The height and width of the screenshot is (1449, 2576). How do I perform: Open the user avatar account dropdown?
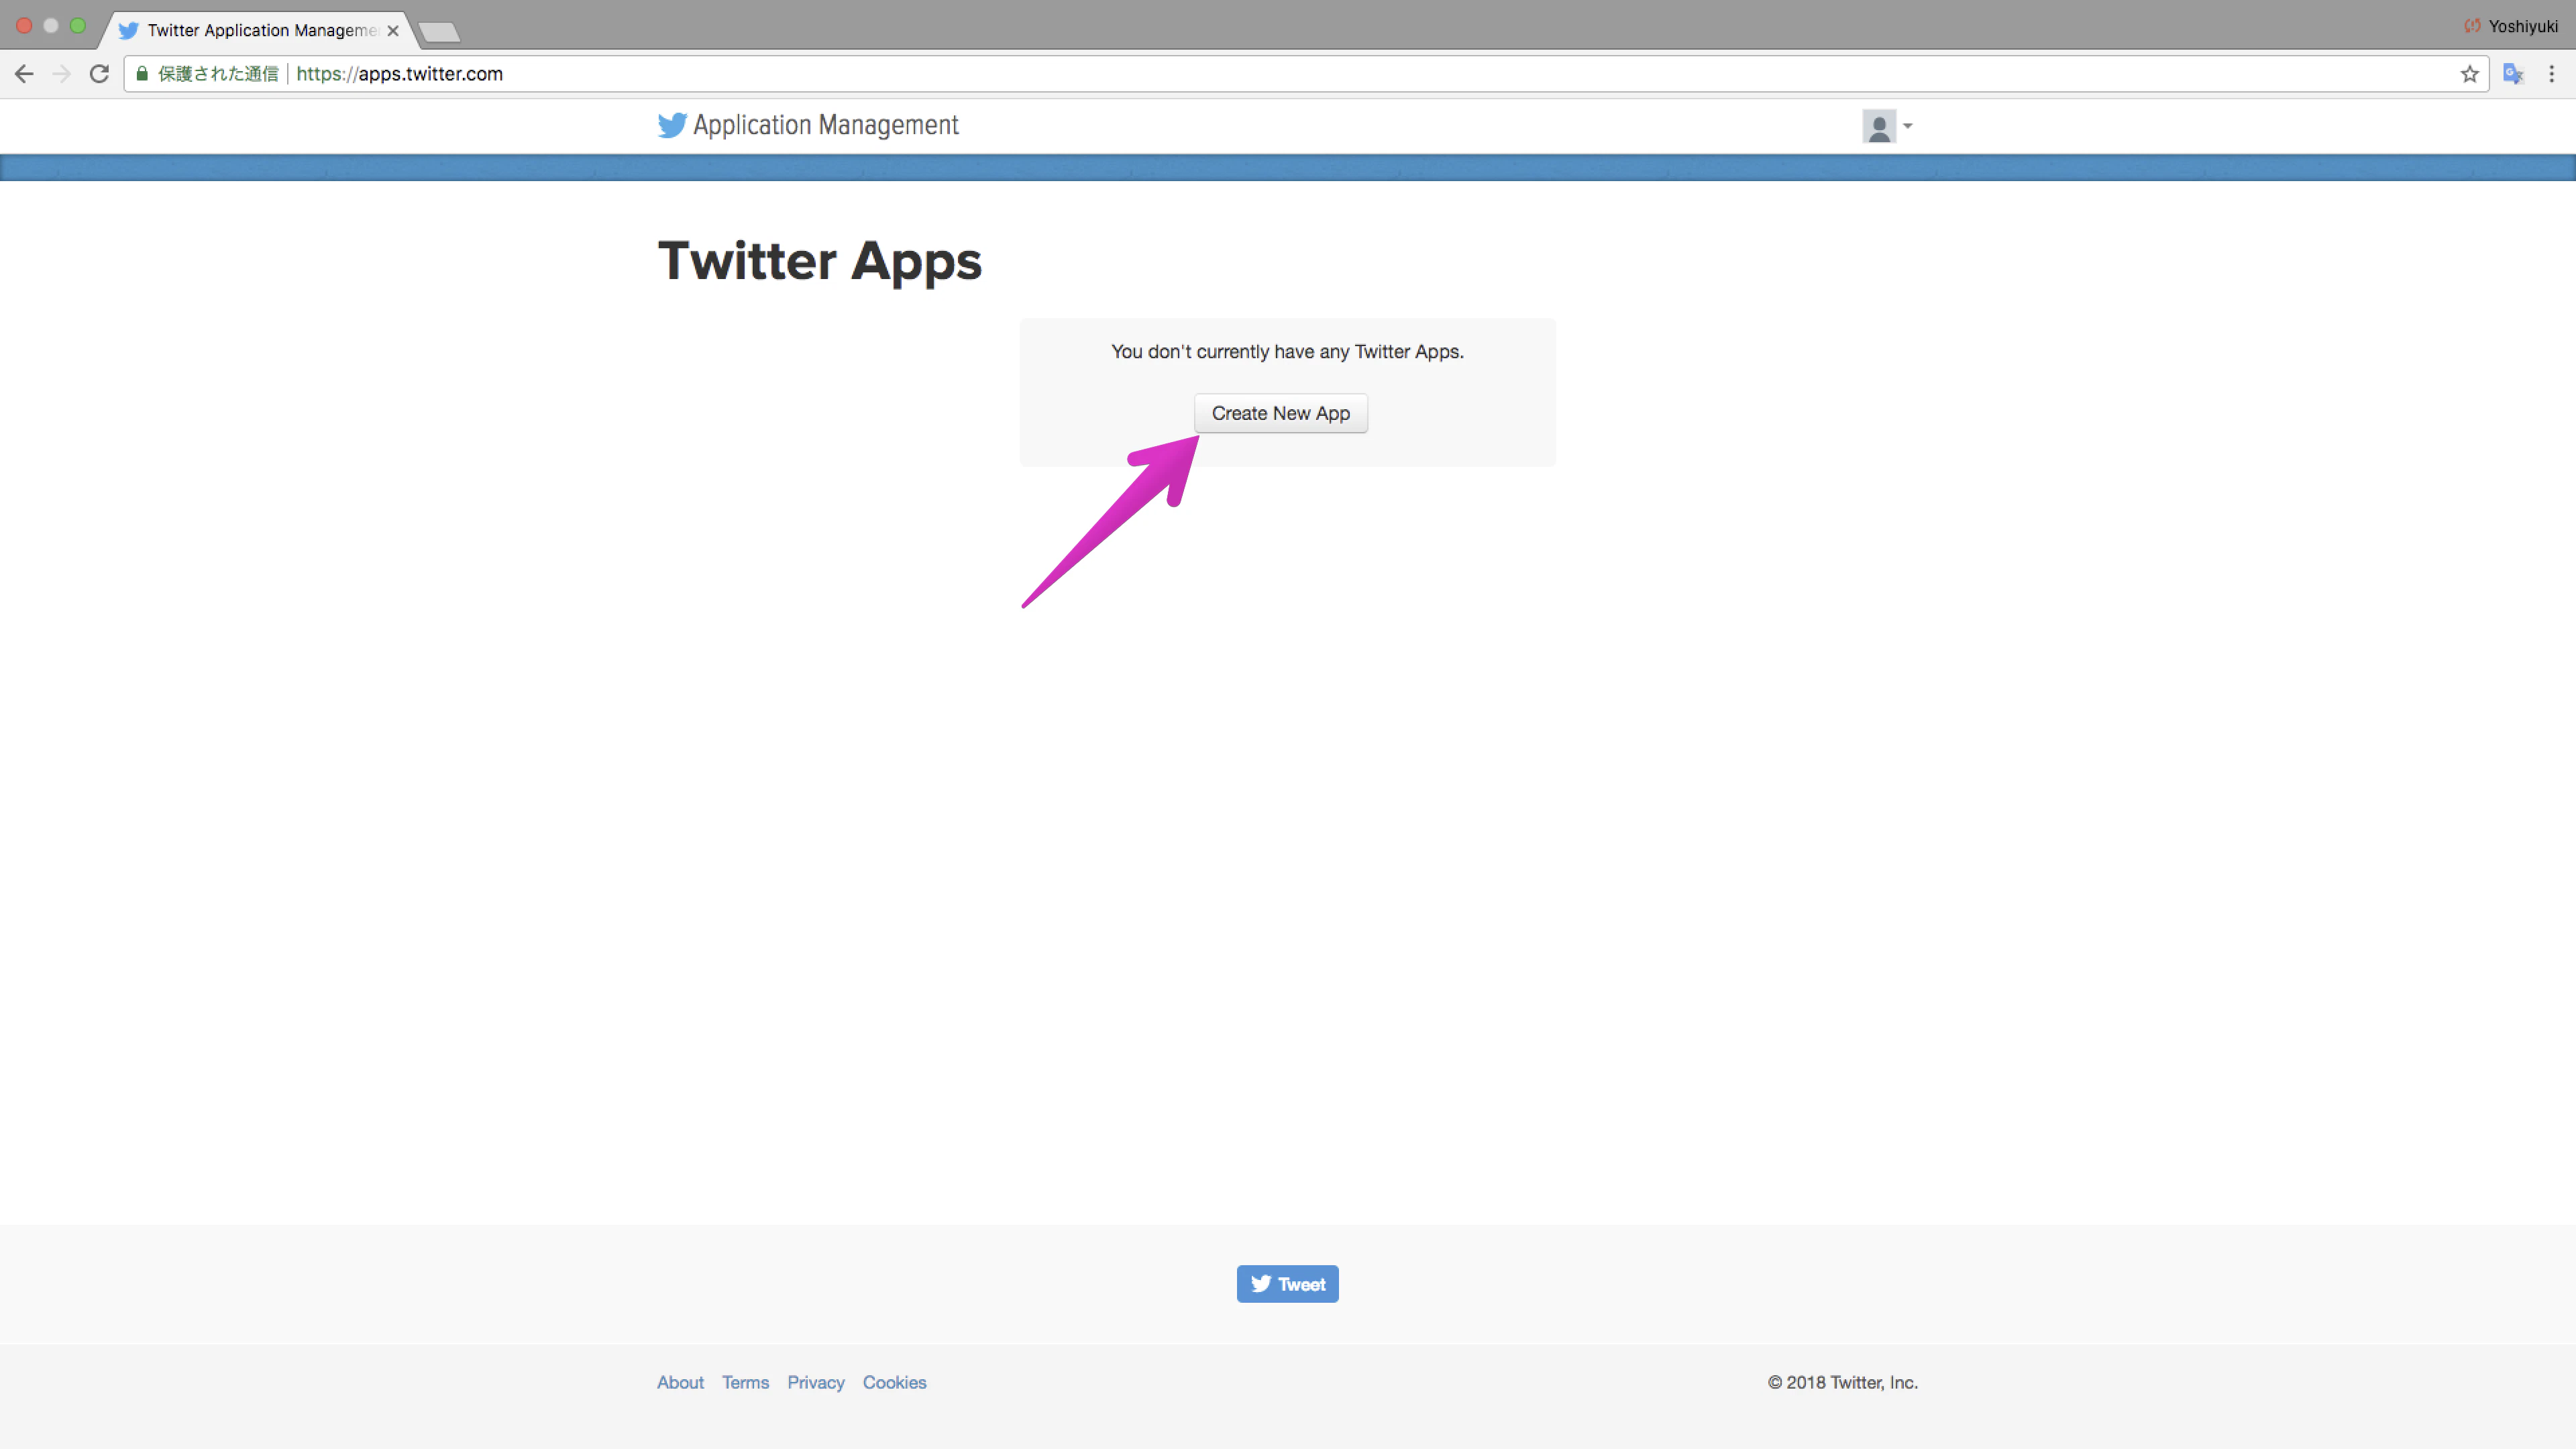click(1887, 126)
